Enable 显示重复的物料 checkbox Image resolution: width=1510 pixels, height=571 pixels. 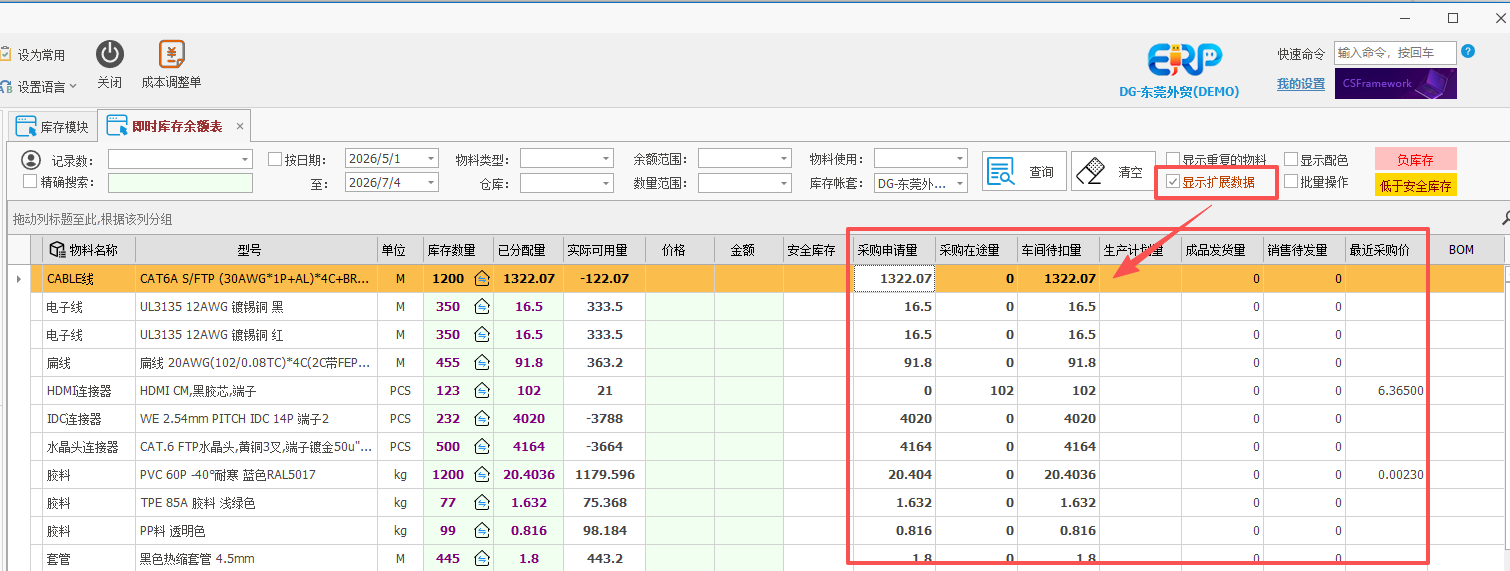tap(1173, 159)
